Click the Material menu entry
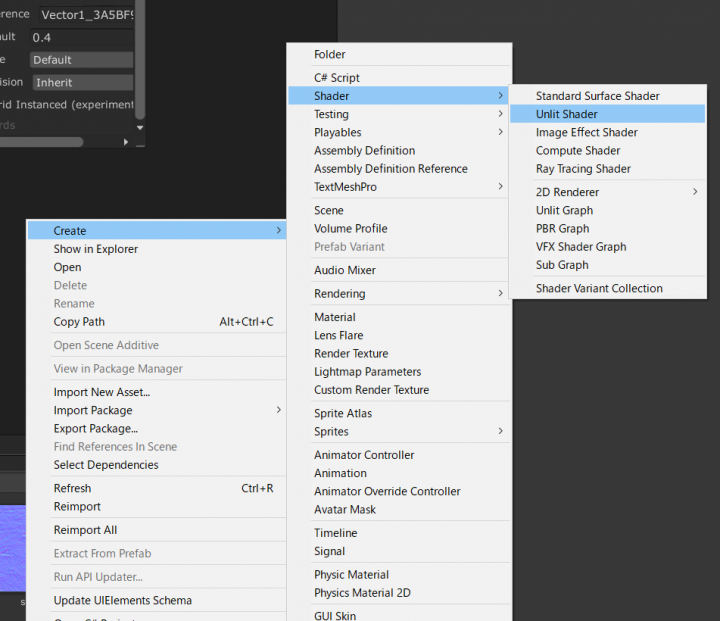This screenshot has width=720, height=621. click(x=335, y=317)
